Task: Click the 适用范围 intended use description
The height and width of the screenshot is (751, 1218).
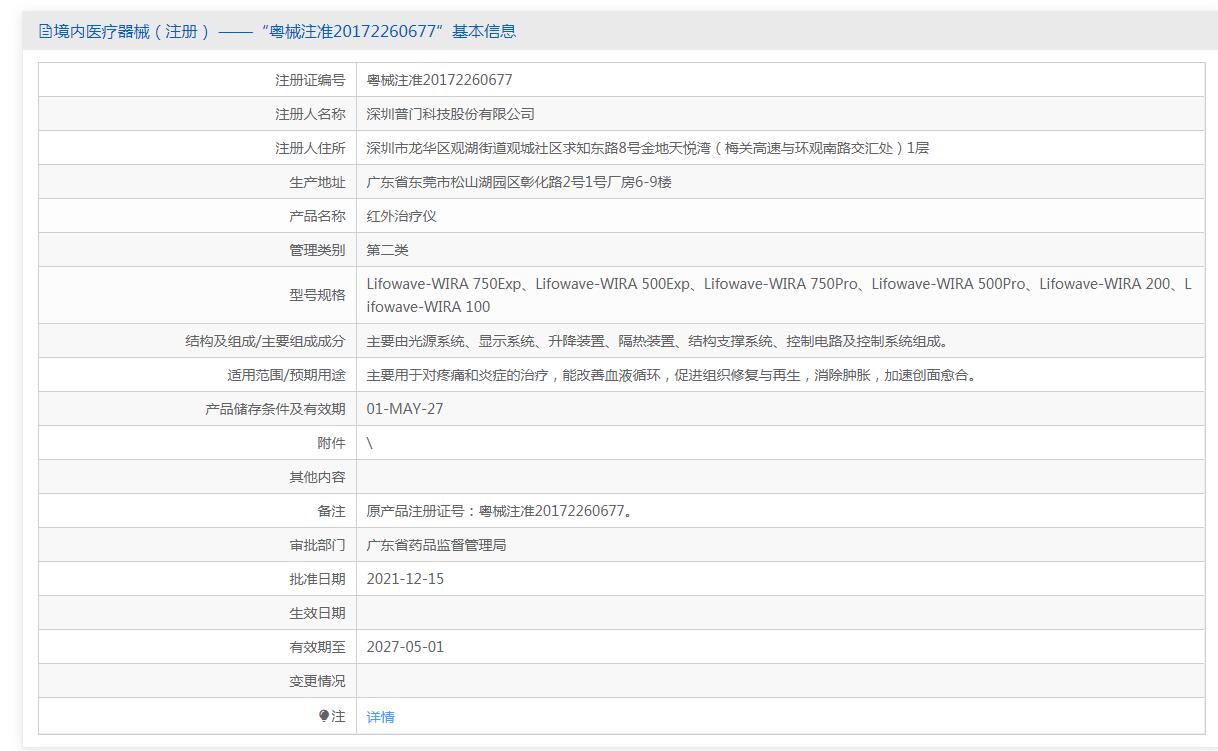Action: point(671,375)
